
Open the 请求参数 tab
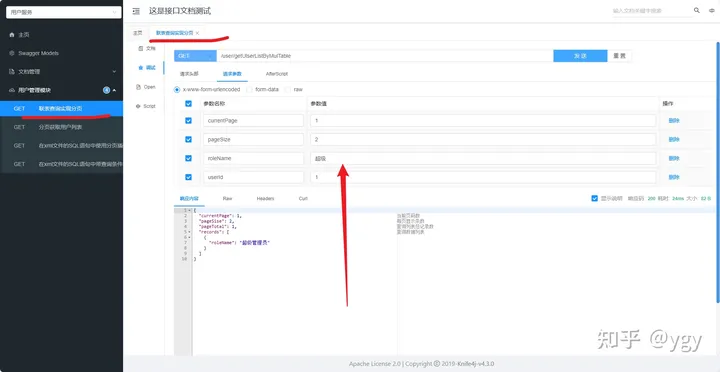click(232, 74)
